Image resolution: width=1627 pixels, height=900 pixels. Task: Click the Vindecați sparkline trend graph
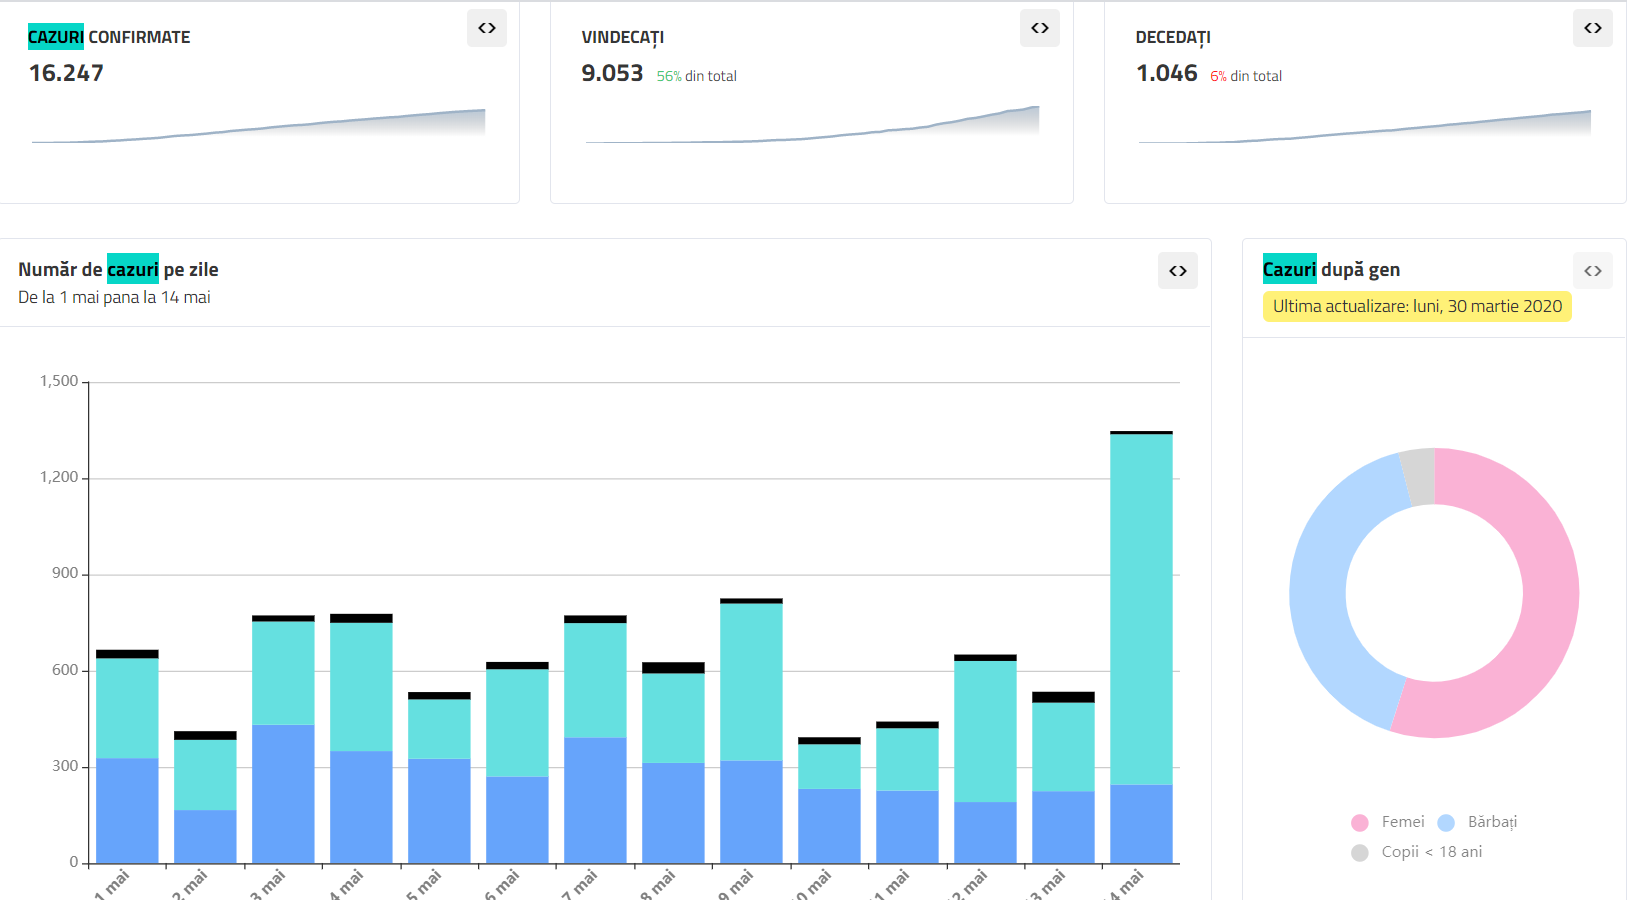[x=812, y=127]
